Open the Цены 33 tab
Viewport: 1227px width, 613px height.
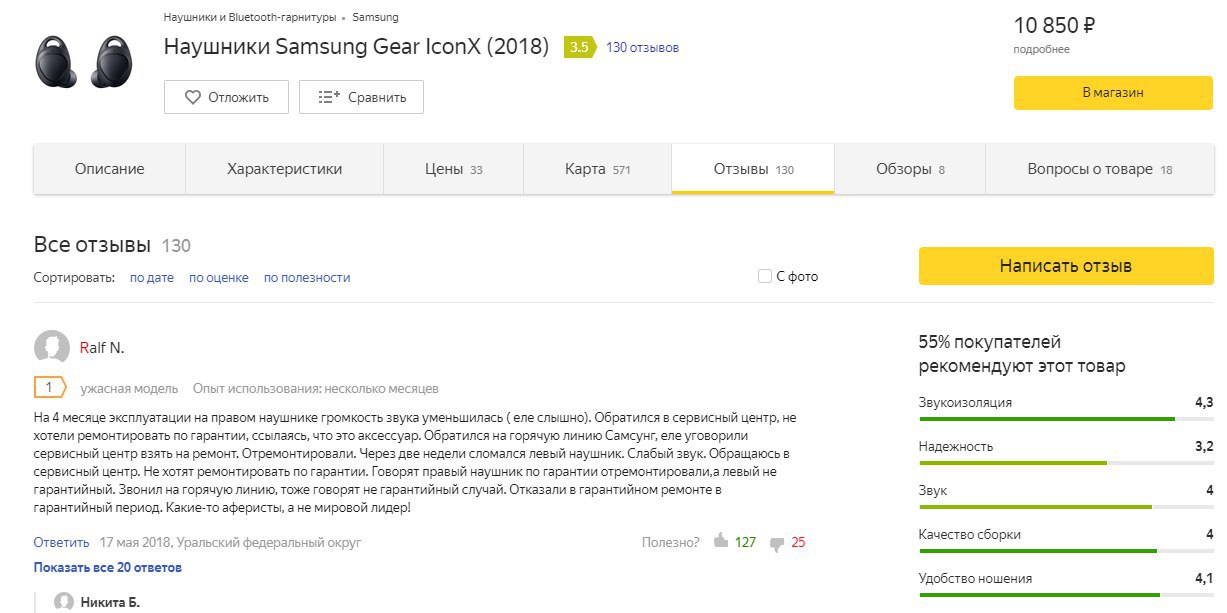click(453, 169)
